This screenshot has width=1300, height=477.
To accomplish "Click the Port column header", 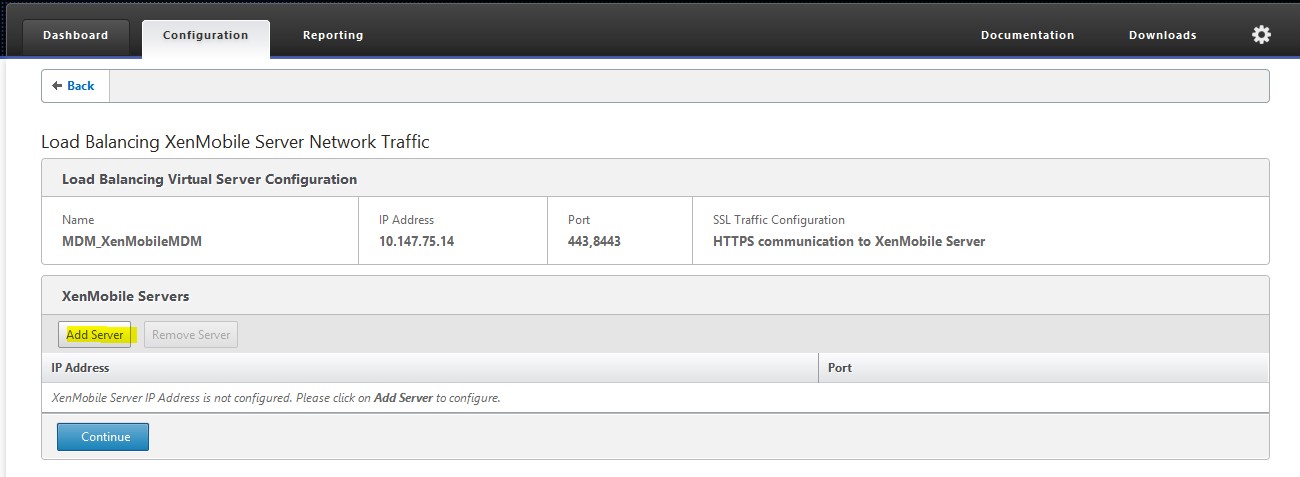I will pyautogui.click(x=840, y=368).
